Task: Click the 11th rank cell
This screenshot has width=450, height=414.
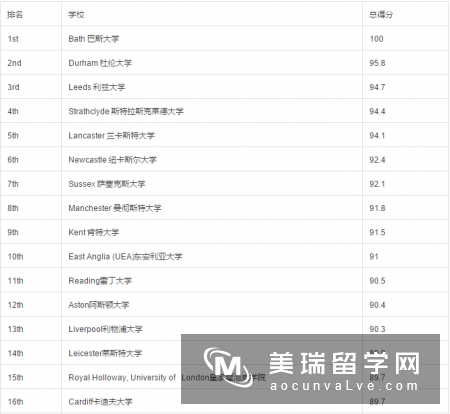Action: pyautogui.click(x=31, y=280)
